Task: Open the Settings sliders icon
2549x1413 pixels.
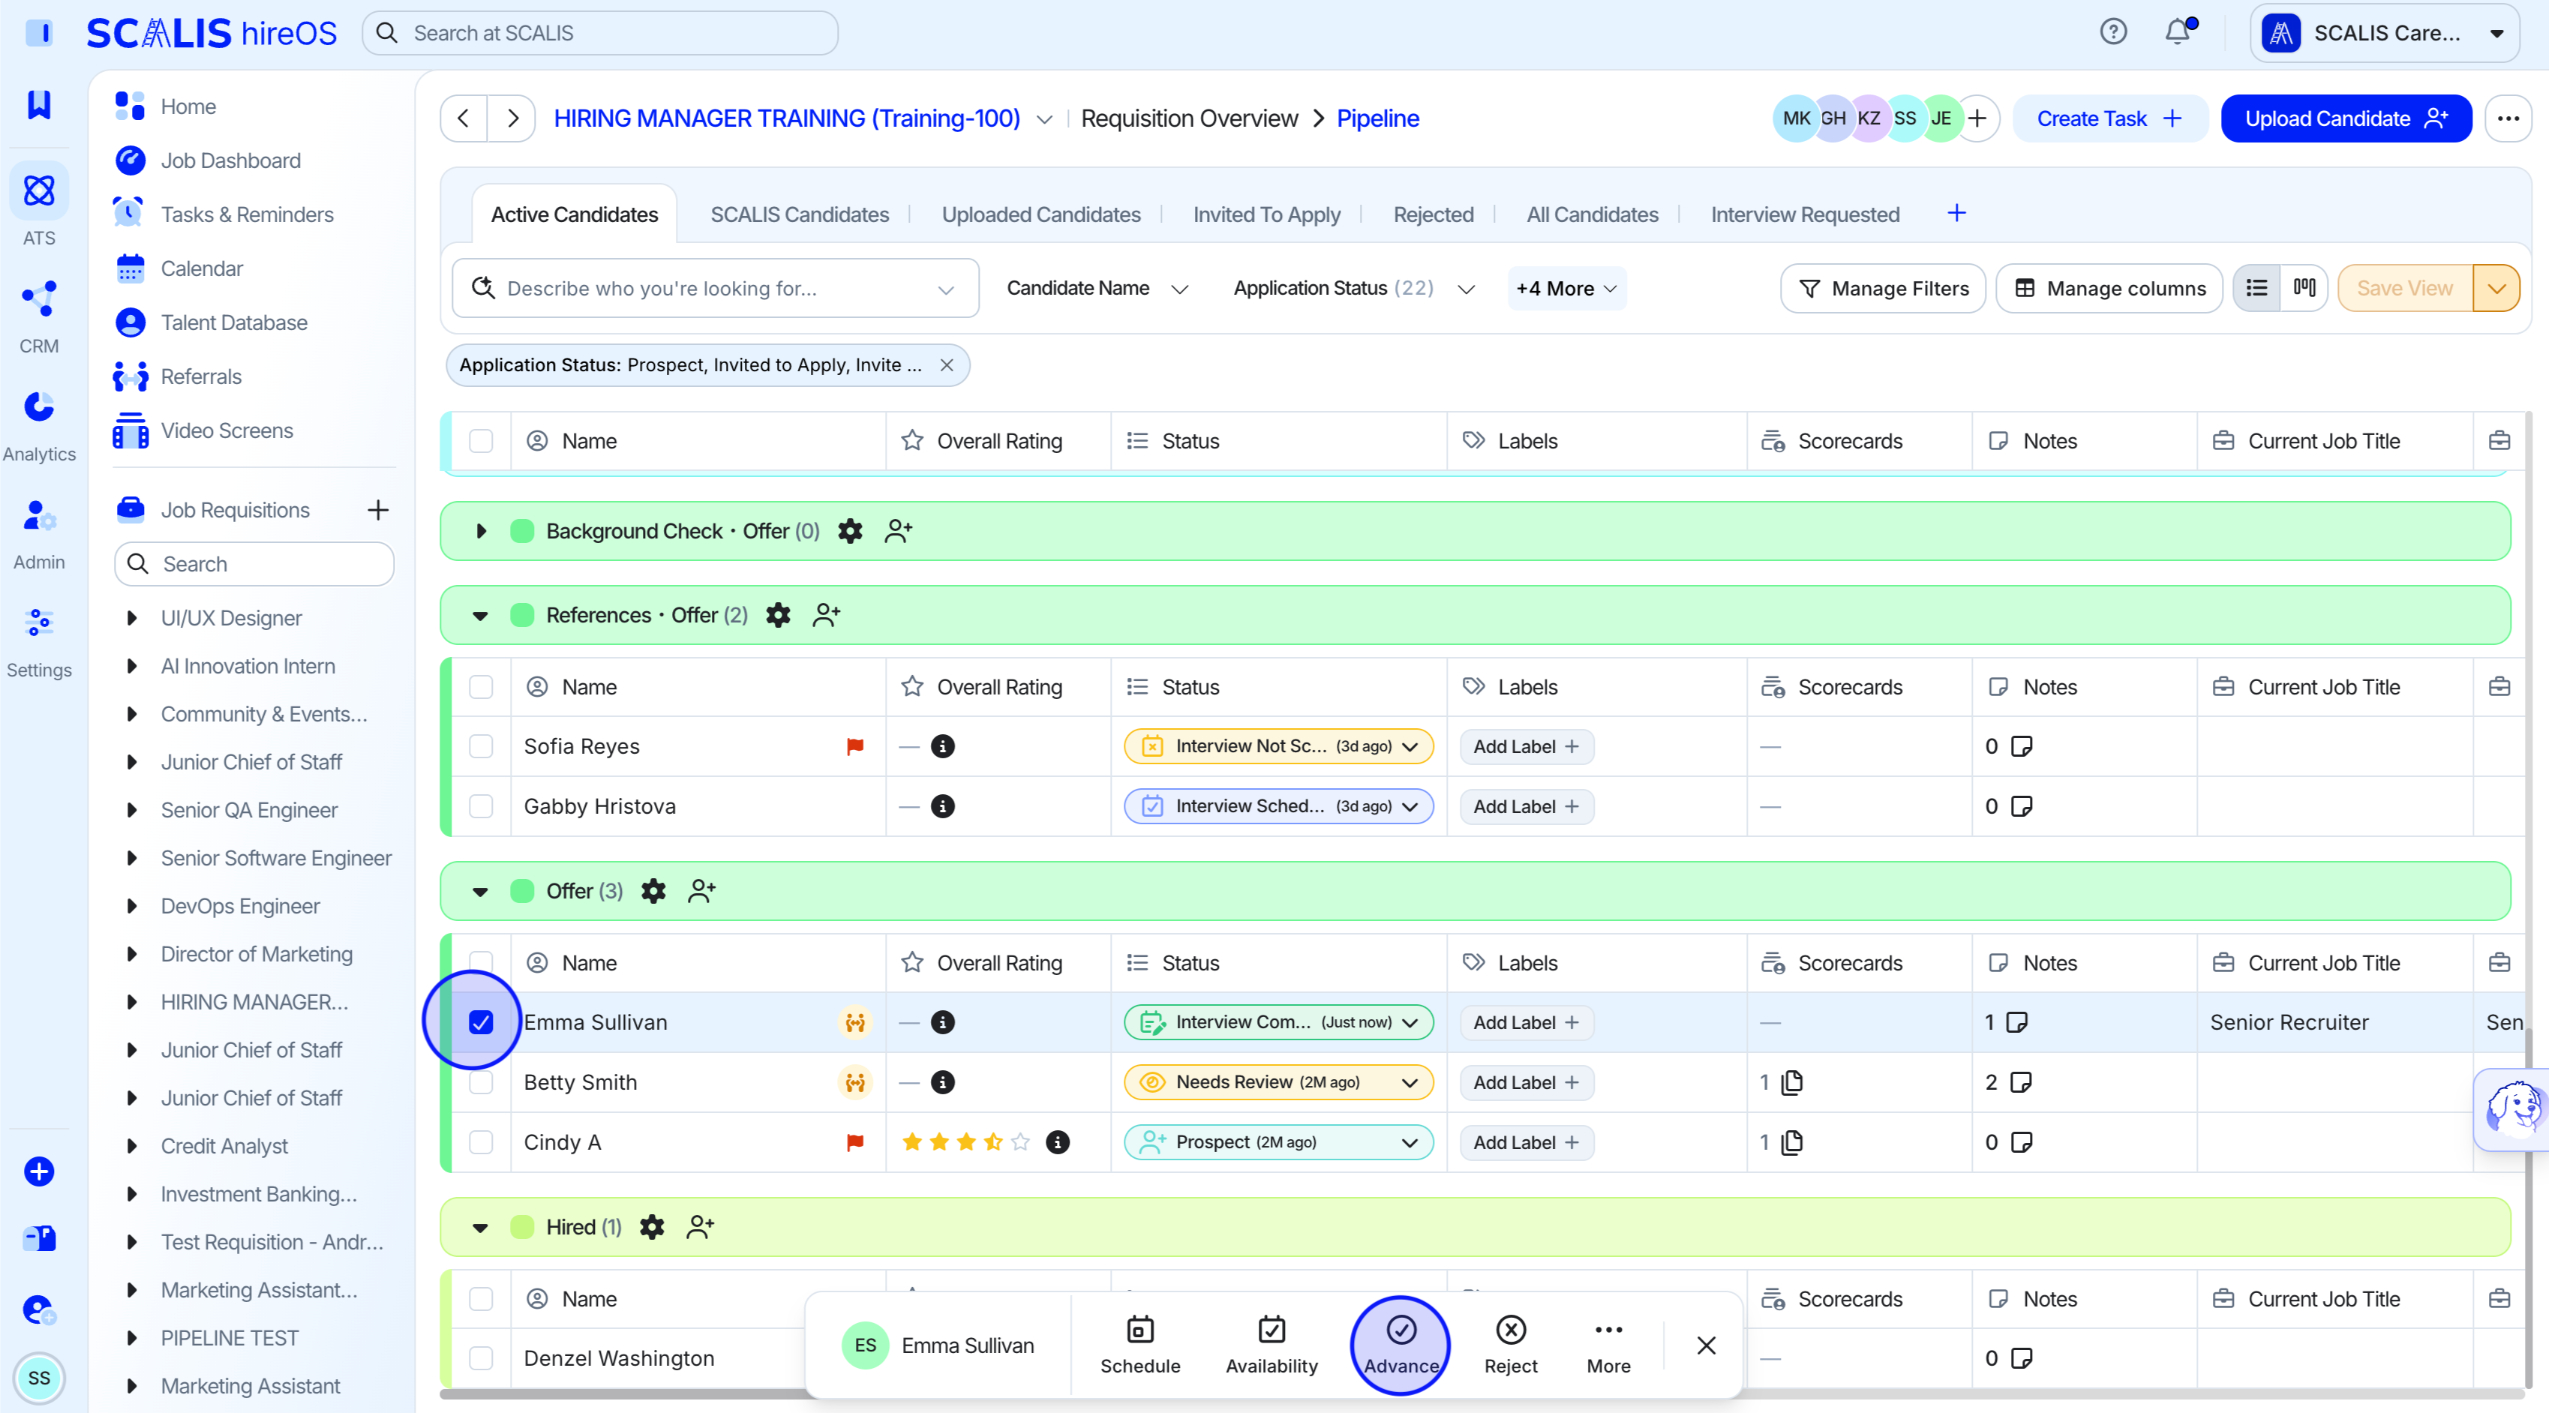Action: (x=39, y=623)
